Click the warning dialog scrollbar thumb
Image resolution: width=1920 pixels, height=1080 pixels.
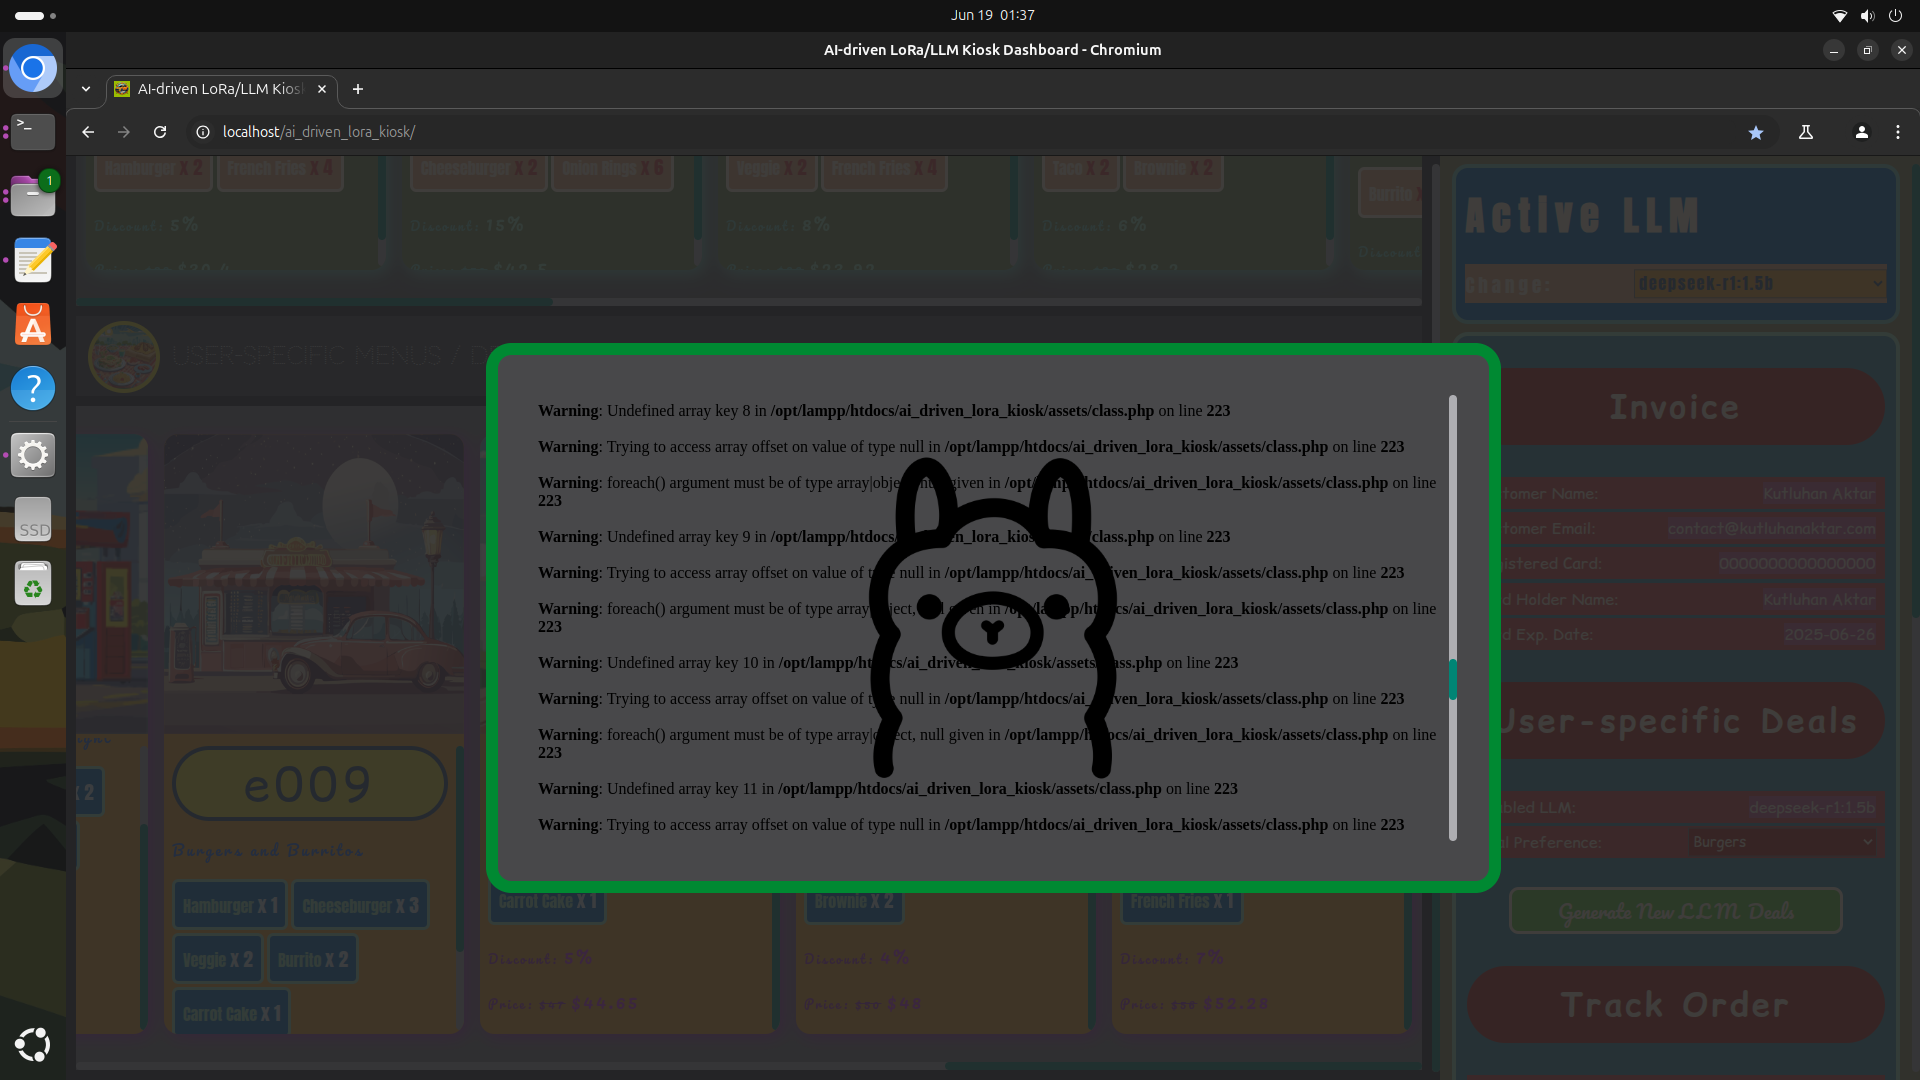(x=1452, y=680)
